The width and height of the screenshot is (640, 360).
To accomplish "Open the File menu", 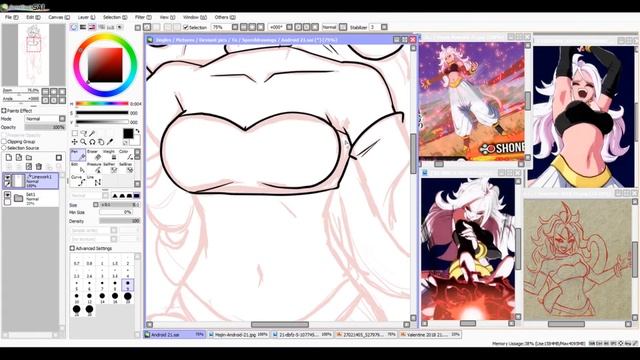I will coord(11,17).
